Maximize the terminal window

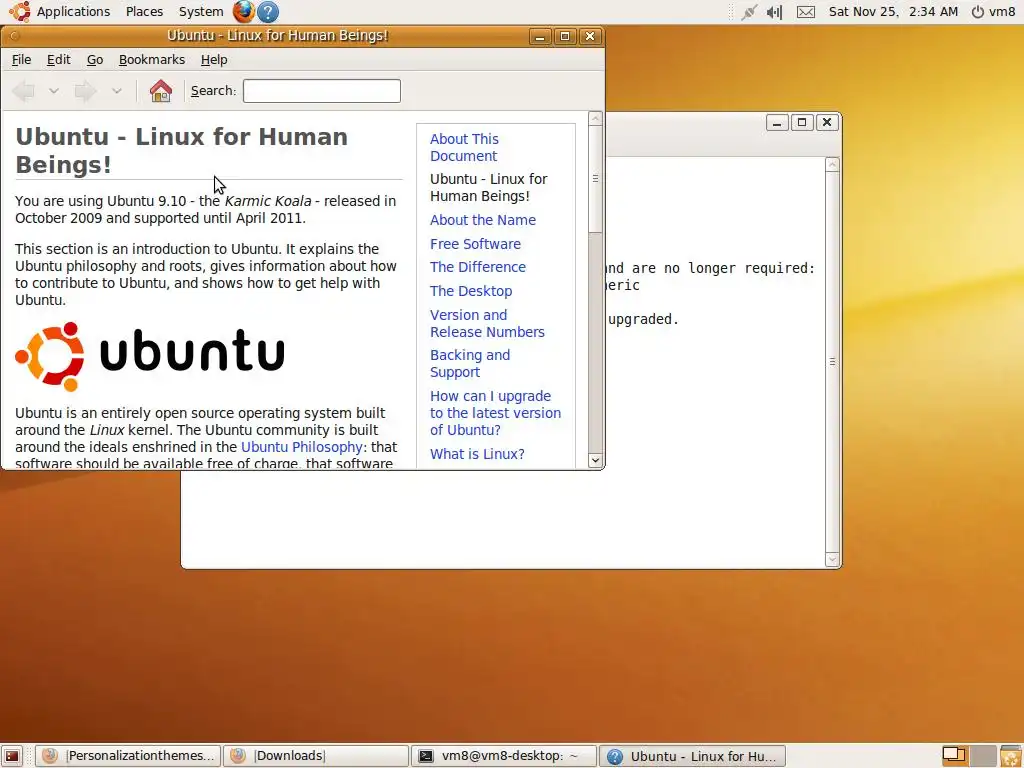click(802, 122)
